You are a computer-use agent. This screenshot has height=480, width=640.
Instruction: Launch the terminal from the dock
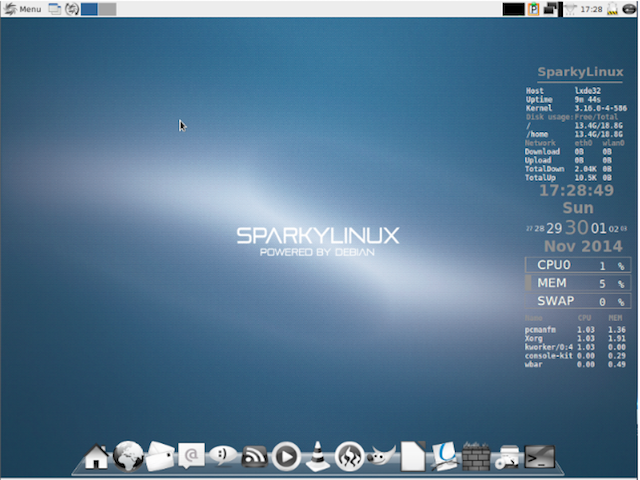[x=539, y=457]
